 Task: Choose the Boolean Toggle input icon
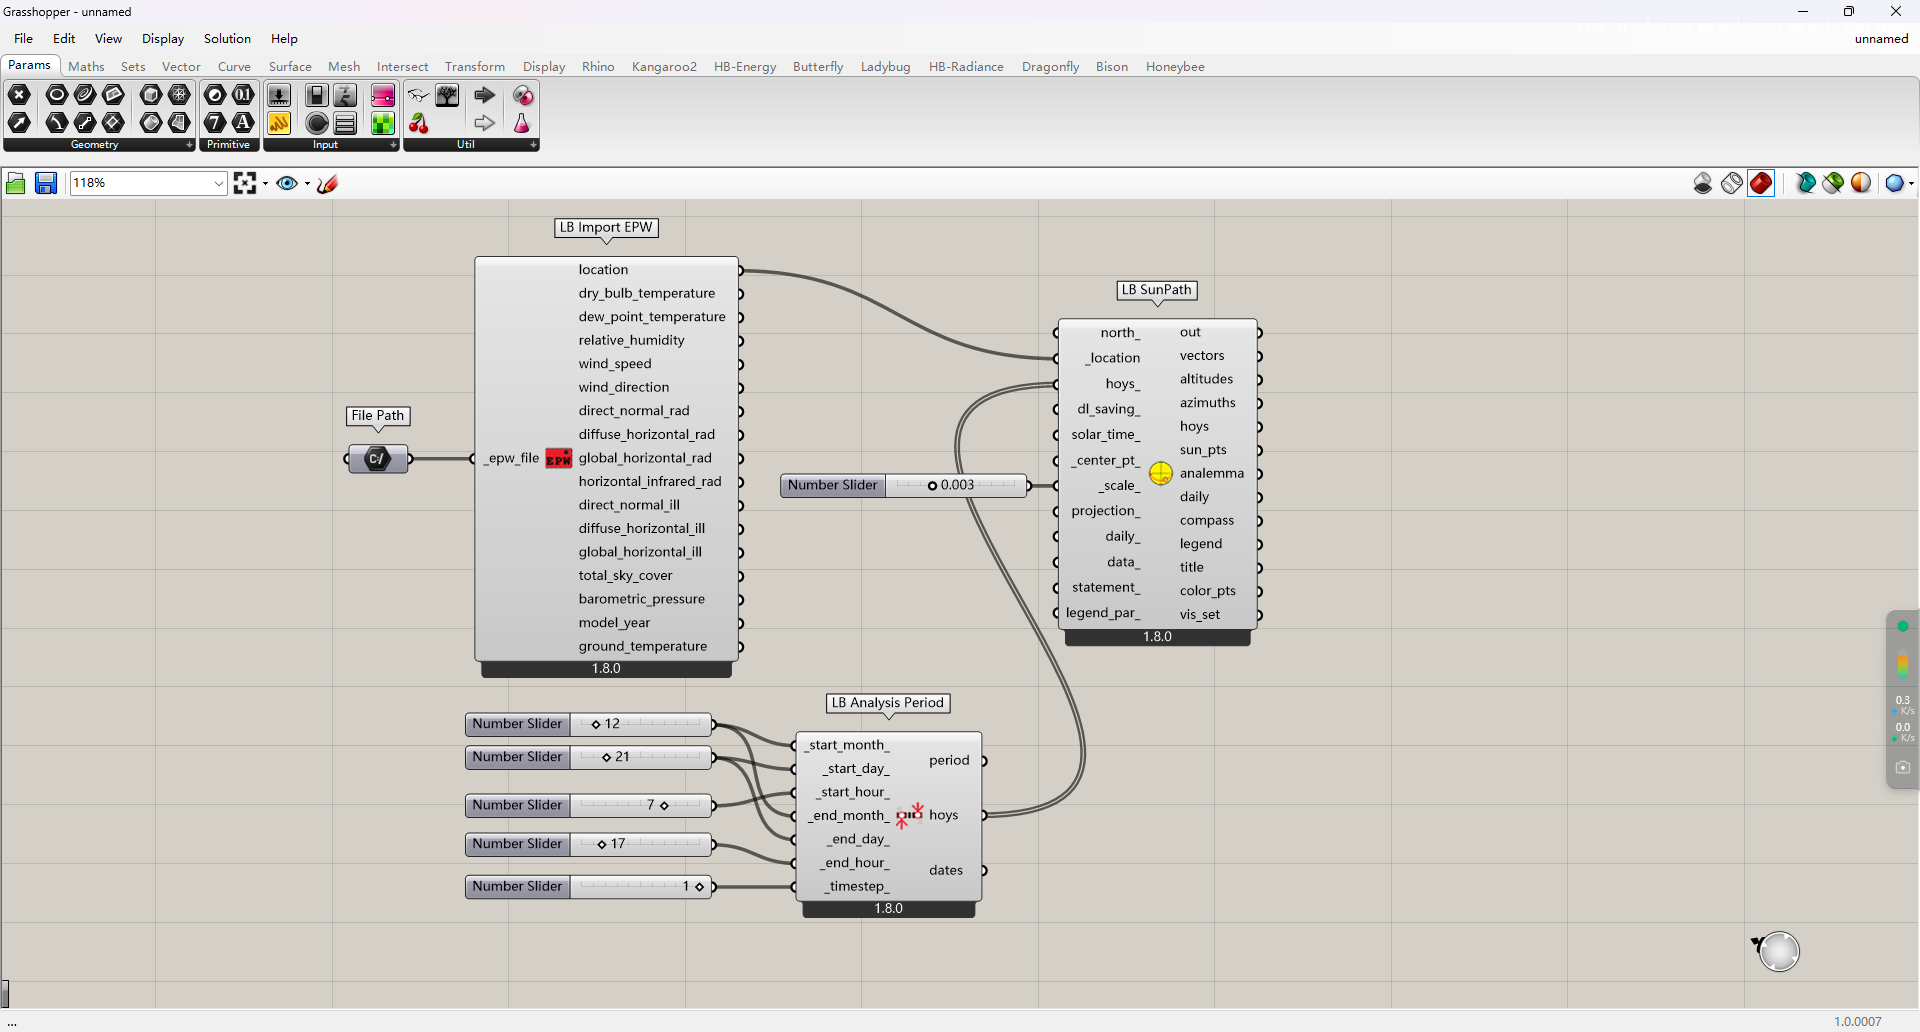click(317, 95)
